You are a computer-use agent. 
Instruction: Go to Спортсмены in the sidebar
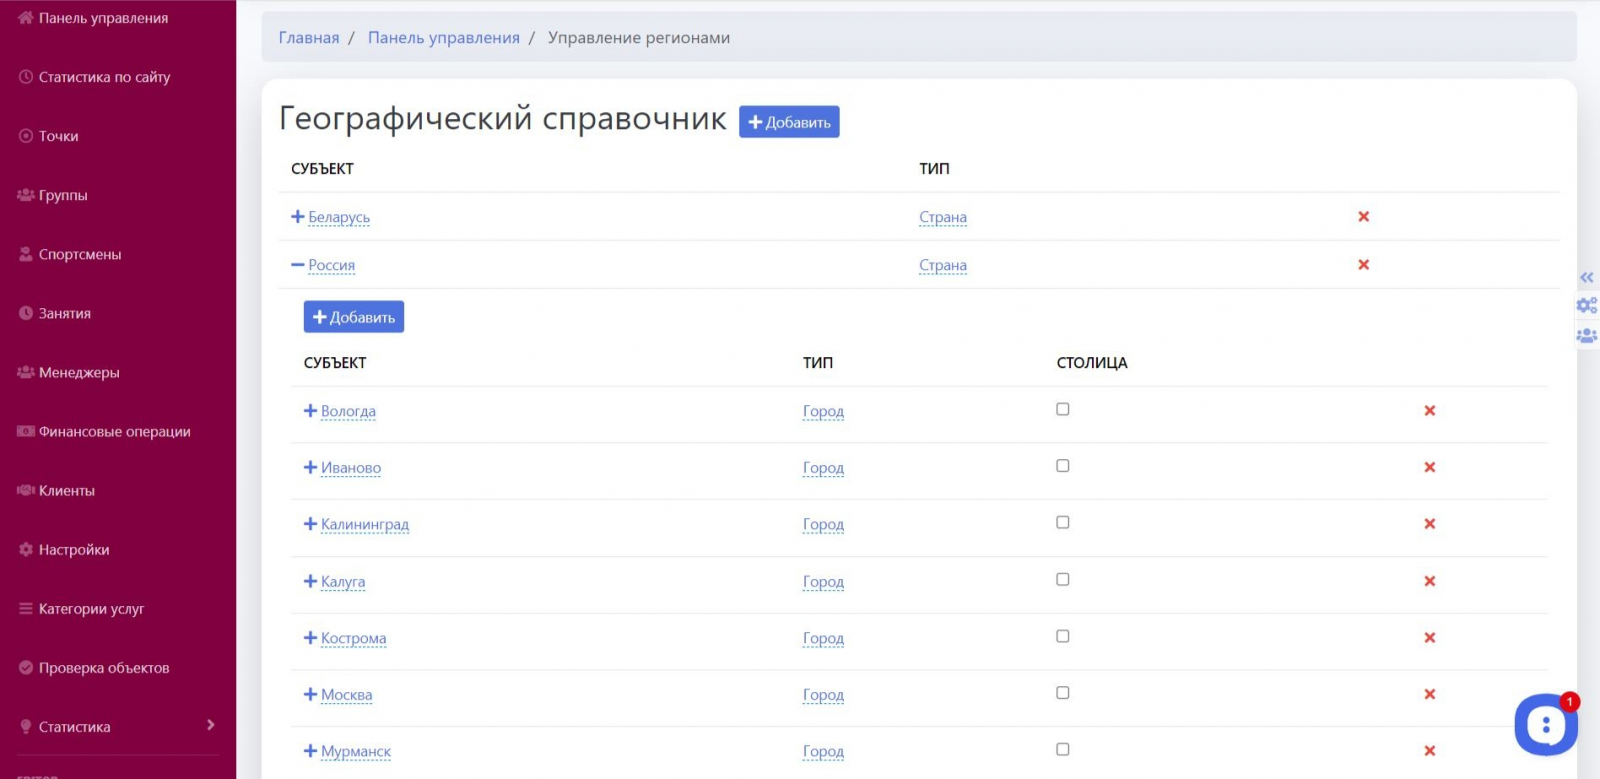tap(80, 254)
